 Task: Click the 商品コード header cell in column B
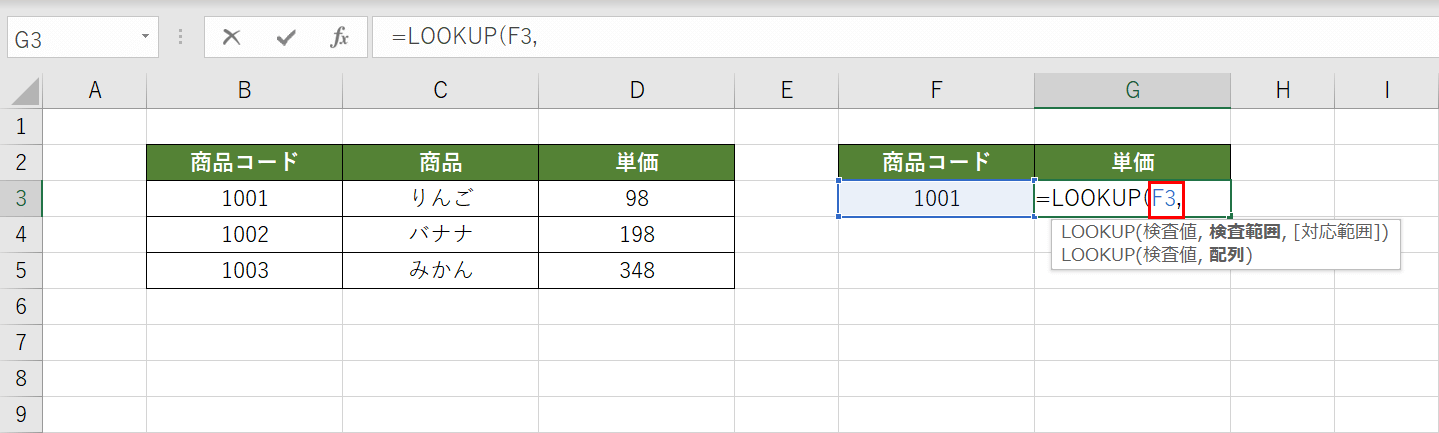[244, 162]
